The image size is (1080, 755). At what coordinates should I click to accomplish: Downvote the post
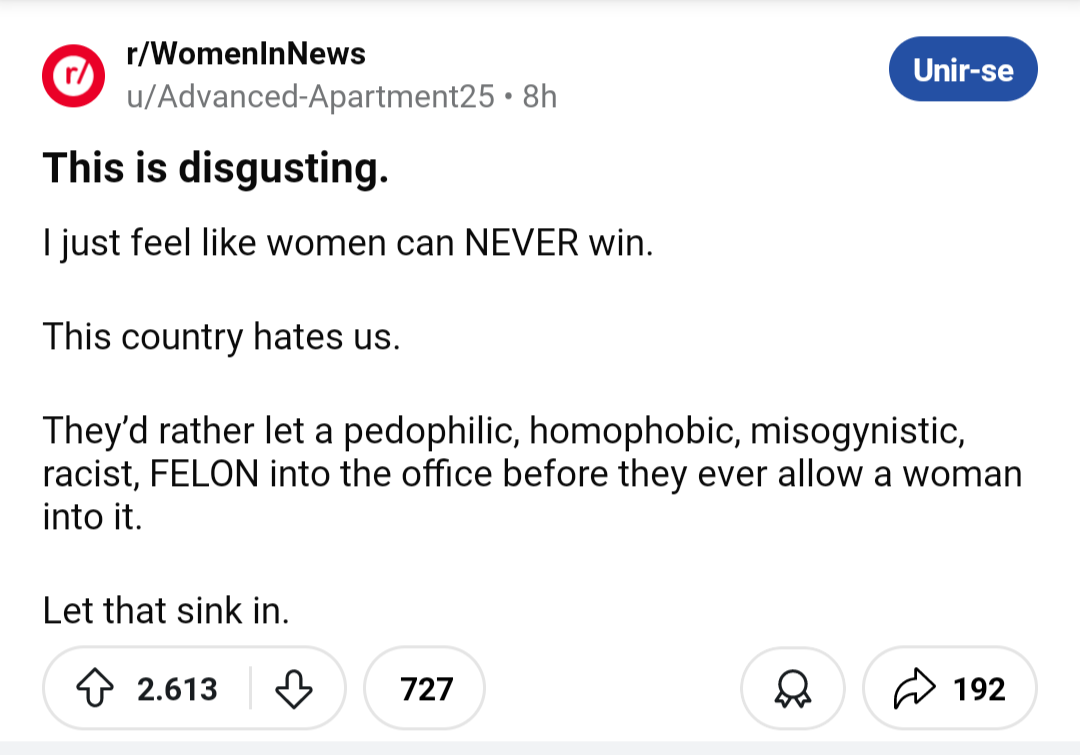coord(293,689)
